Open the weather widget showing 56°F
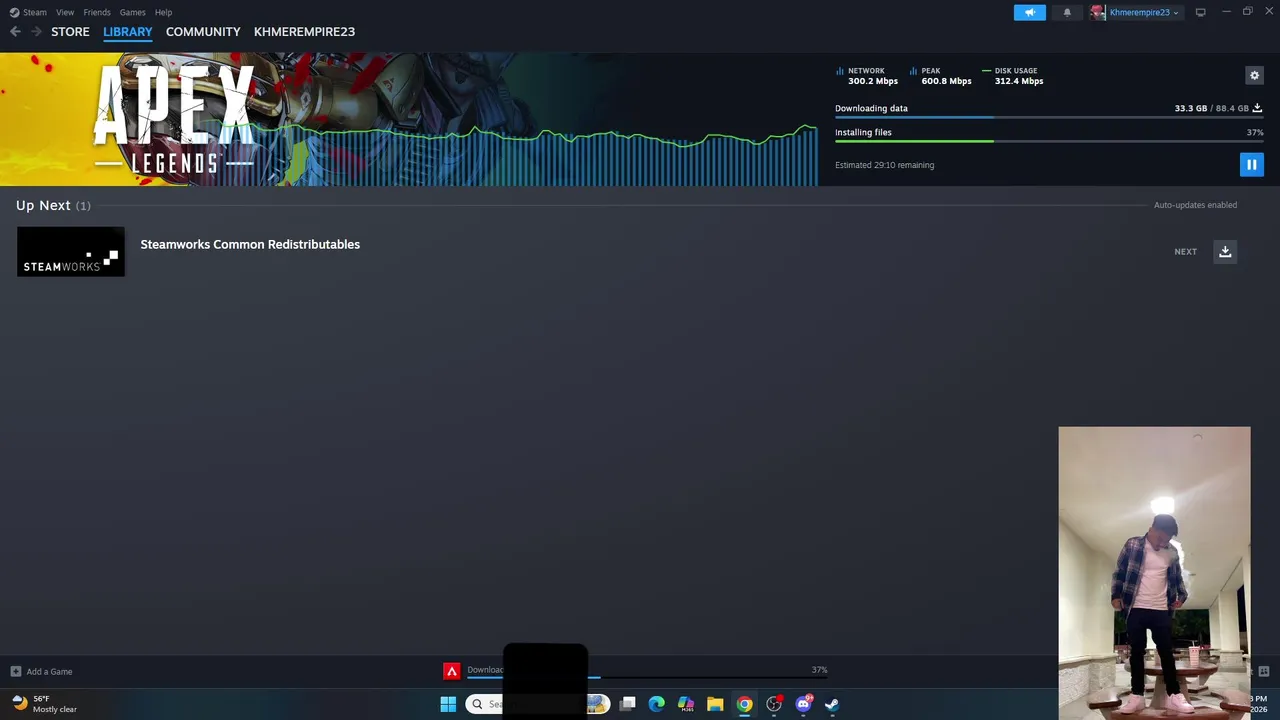The height and width of the screenshot is (720, 1280). (44, 704)
